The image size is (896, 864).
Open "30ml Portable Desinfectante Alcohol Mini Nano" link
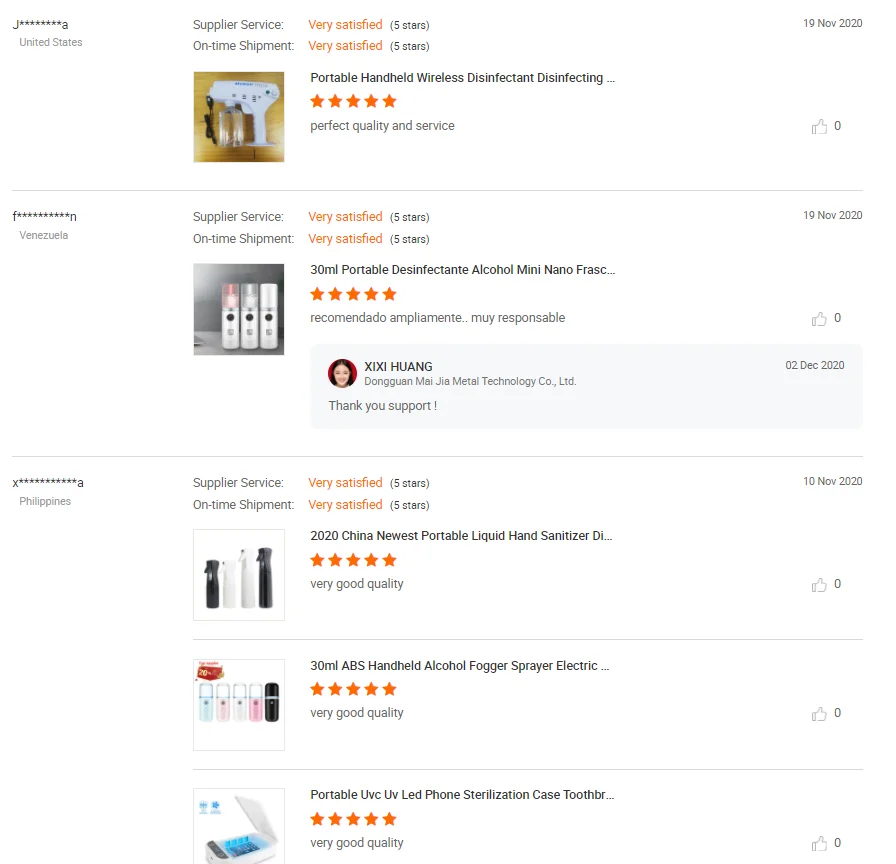tap(462, 270)
